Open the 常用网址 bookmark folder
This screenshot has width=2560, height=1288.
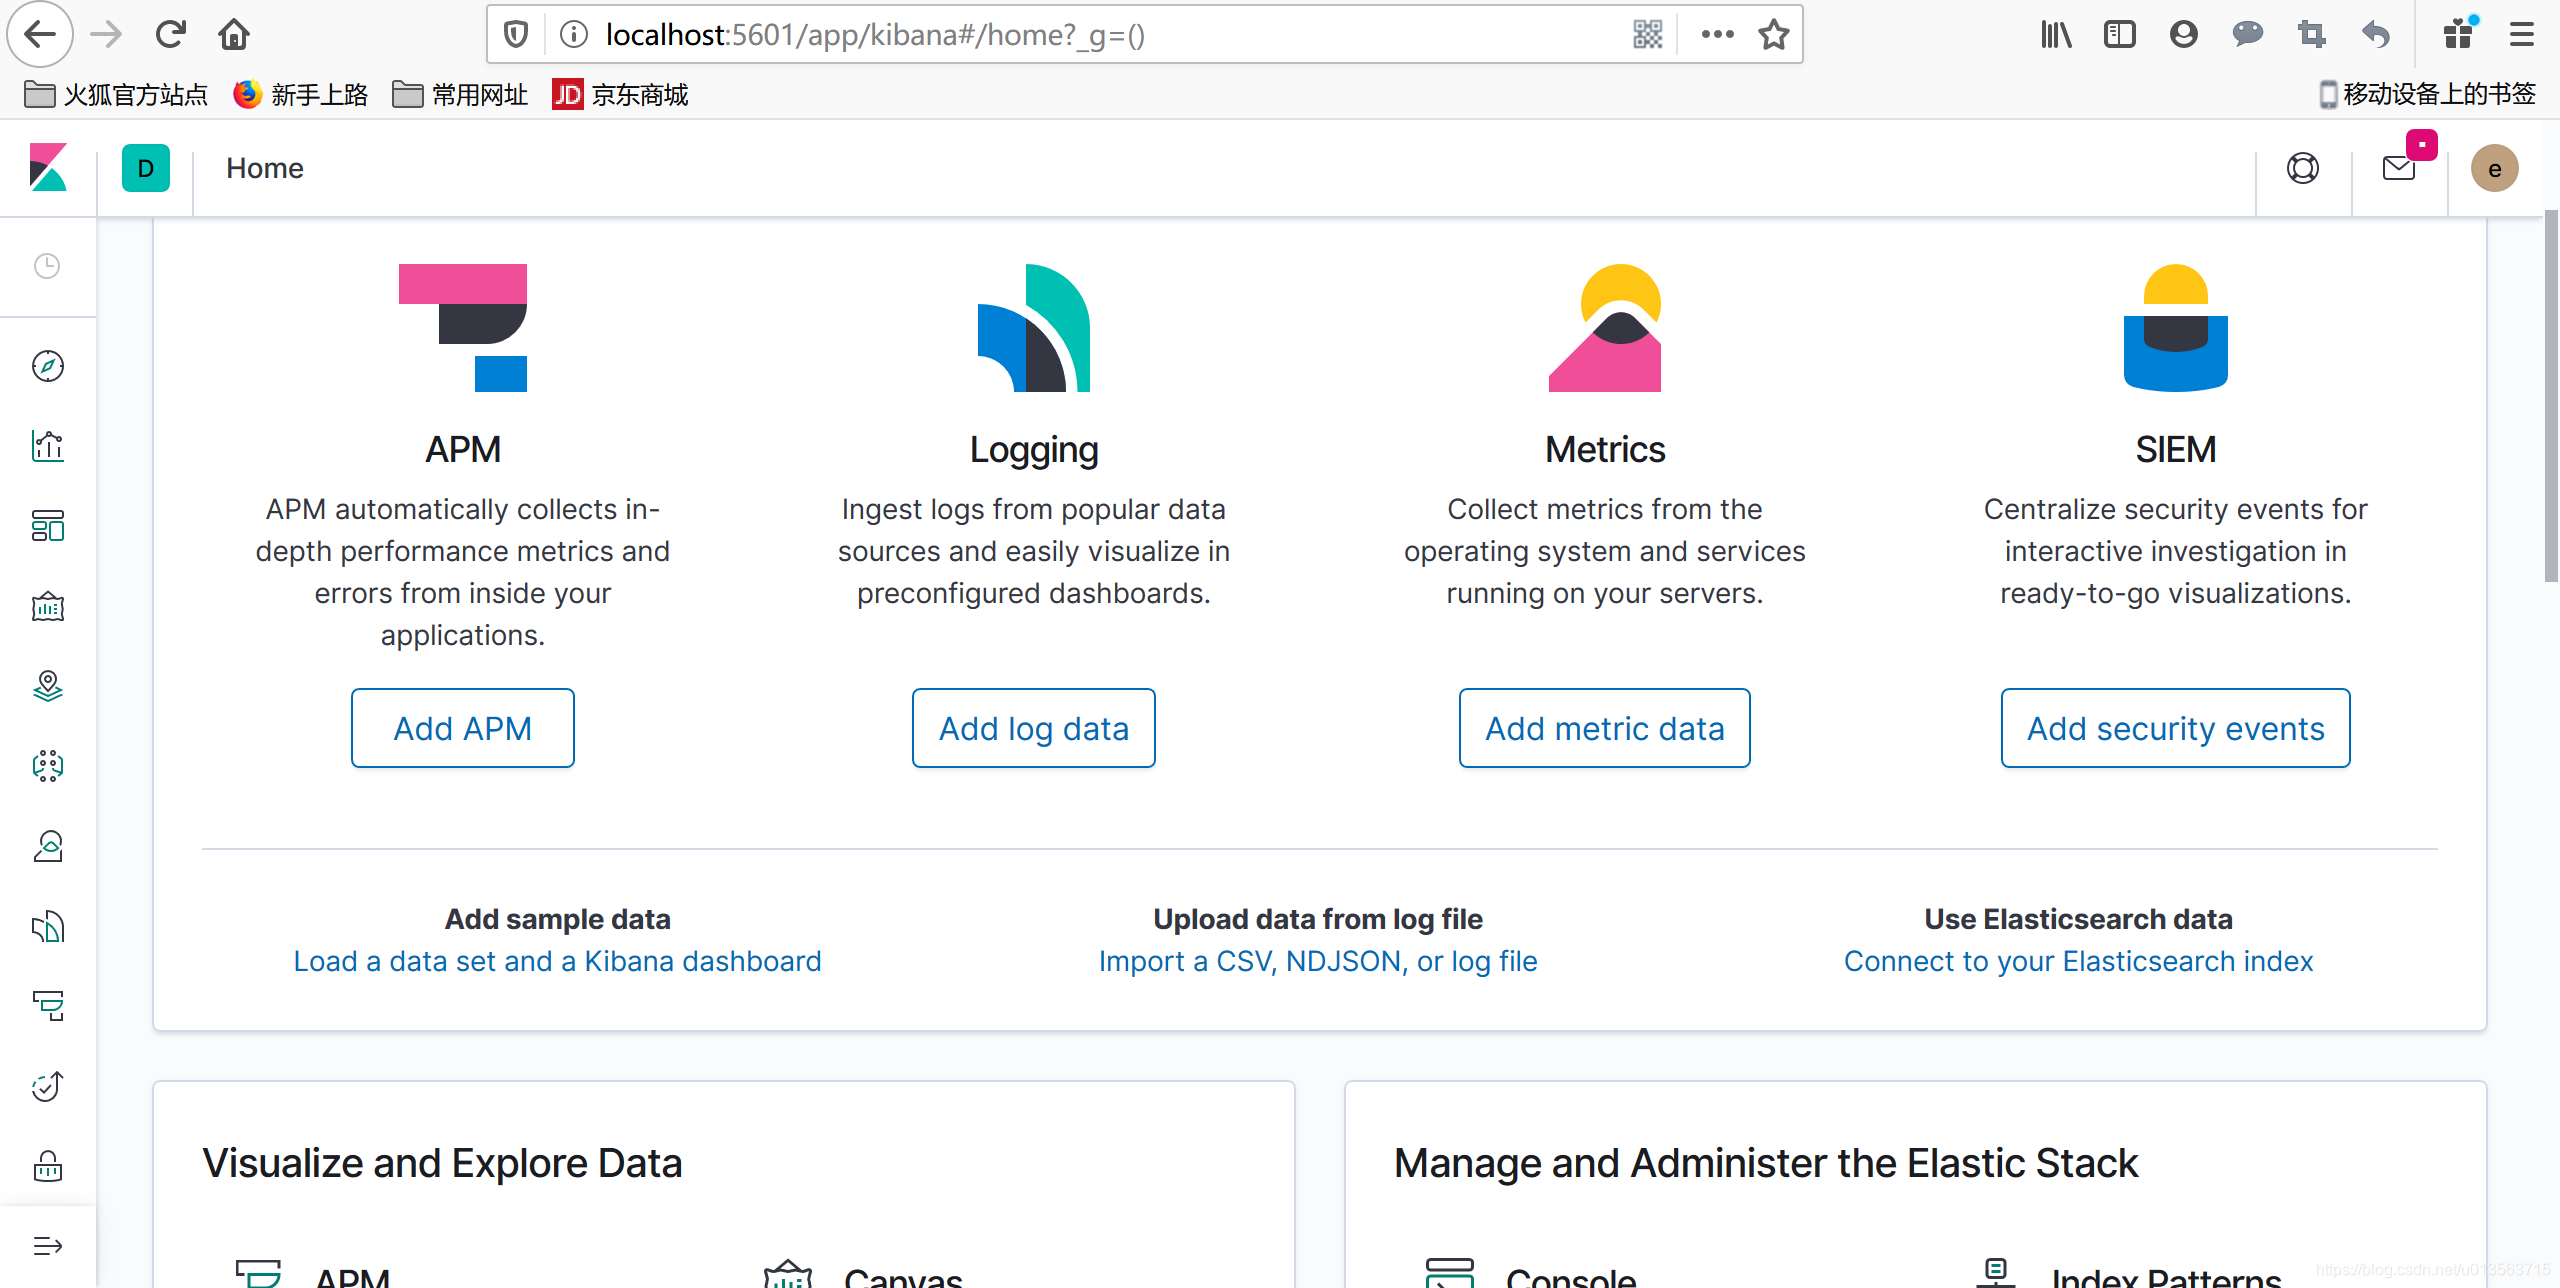[460, 95]
